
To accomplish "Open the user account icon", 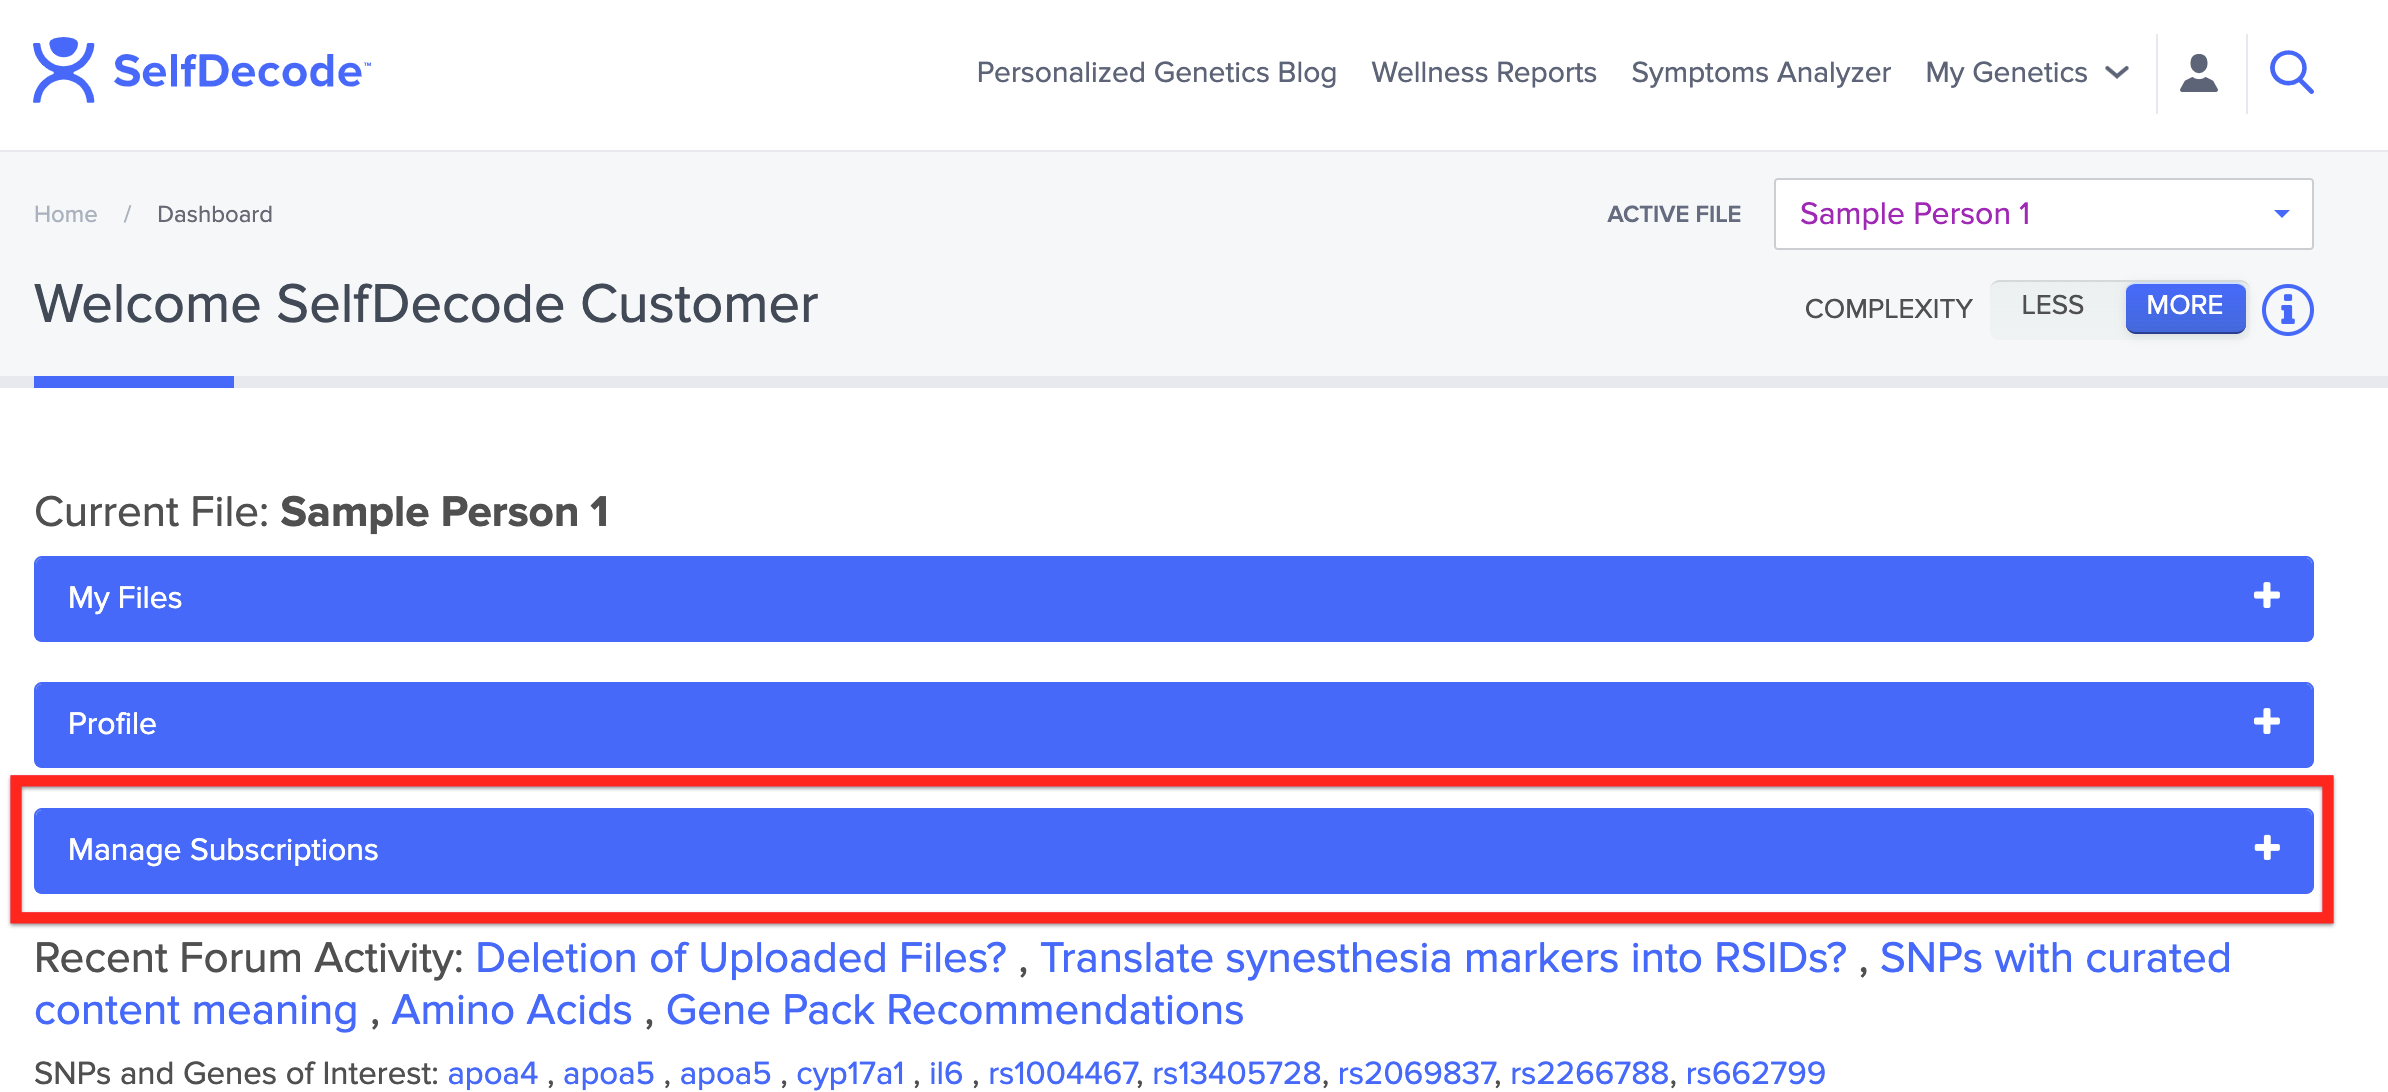I will (2198, 73).
